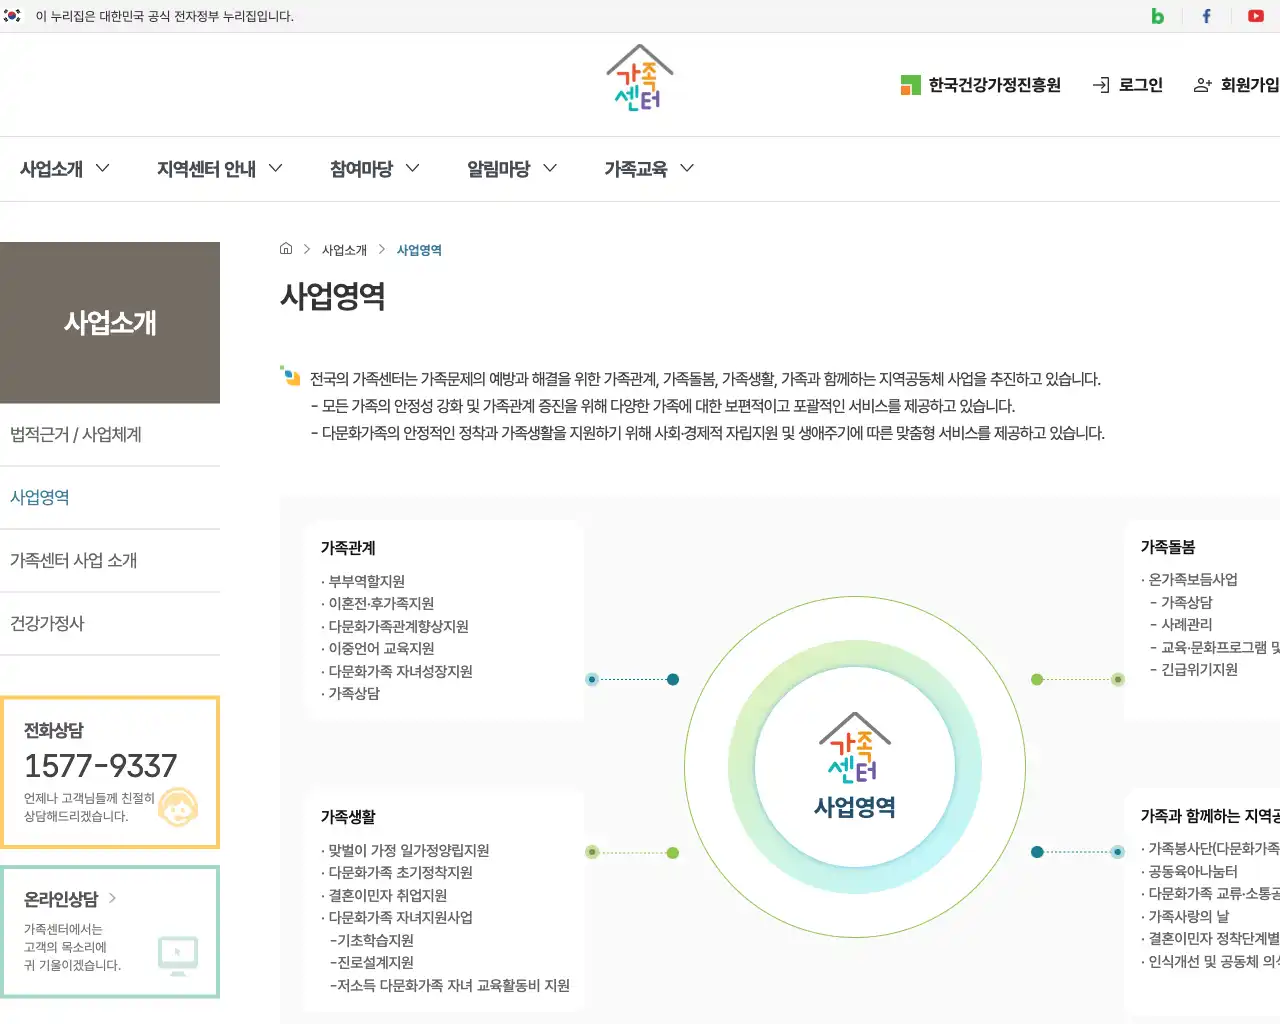Click the 가족사랑의 날 list item
1280x1024 pixels.
[1185, 916]
